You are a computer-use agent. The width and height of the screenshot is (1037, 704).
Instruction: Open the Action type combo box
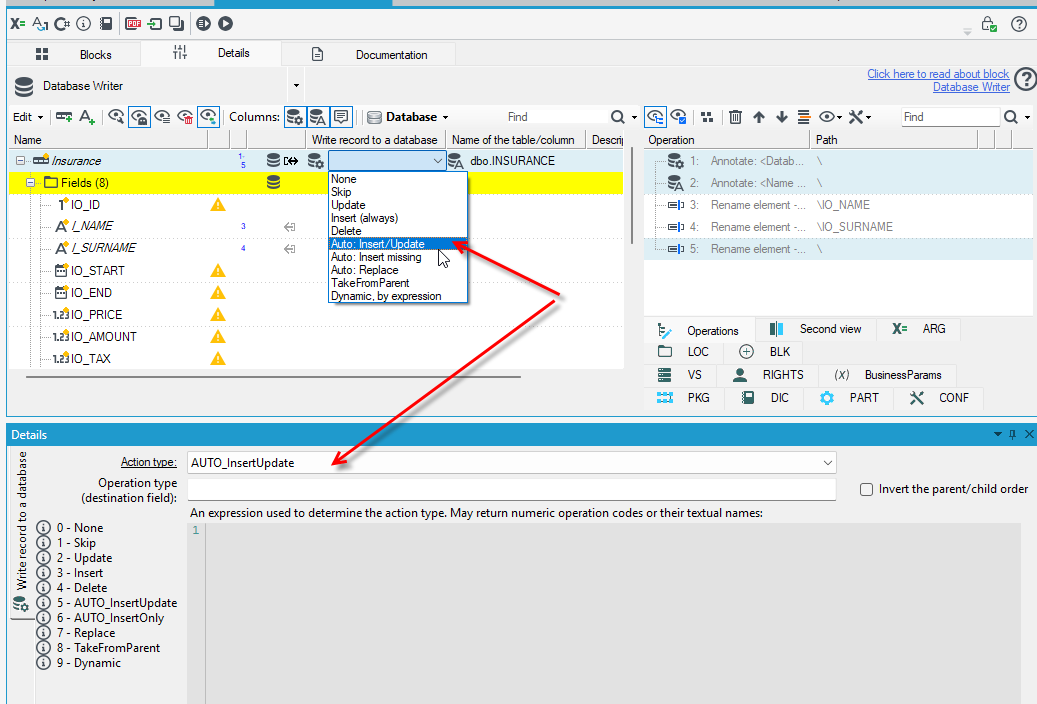pos(512,462)
